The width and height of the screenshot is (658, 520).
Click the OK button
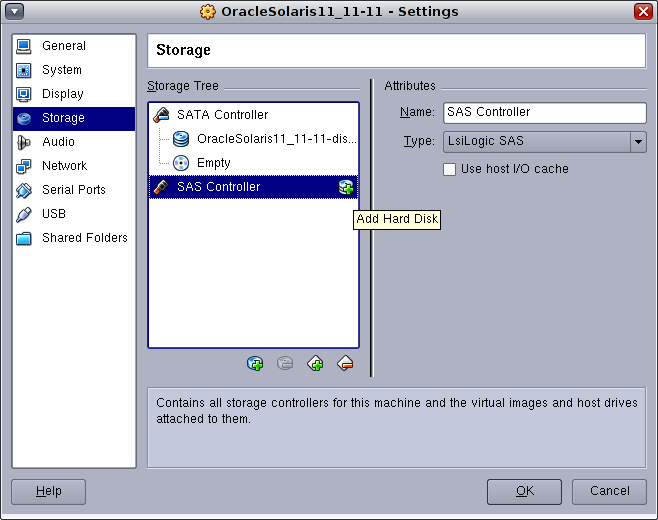(x=524, y=491)
